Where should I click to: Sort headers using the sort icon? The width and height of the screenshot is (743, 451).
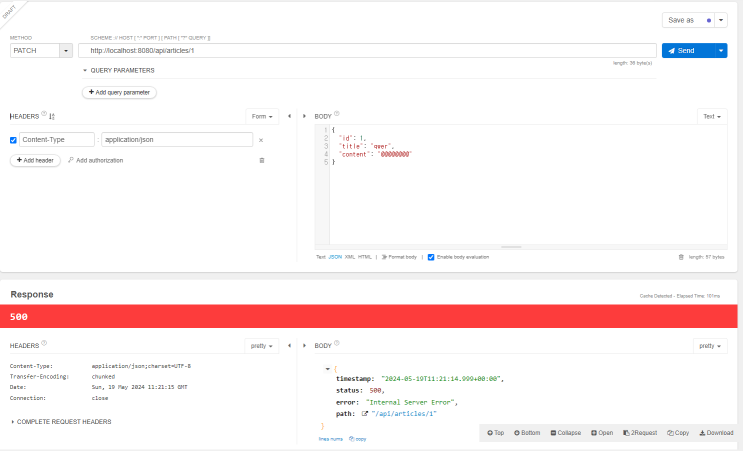tap(52, 116)
